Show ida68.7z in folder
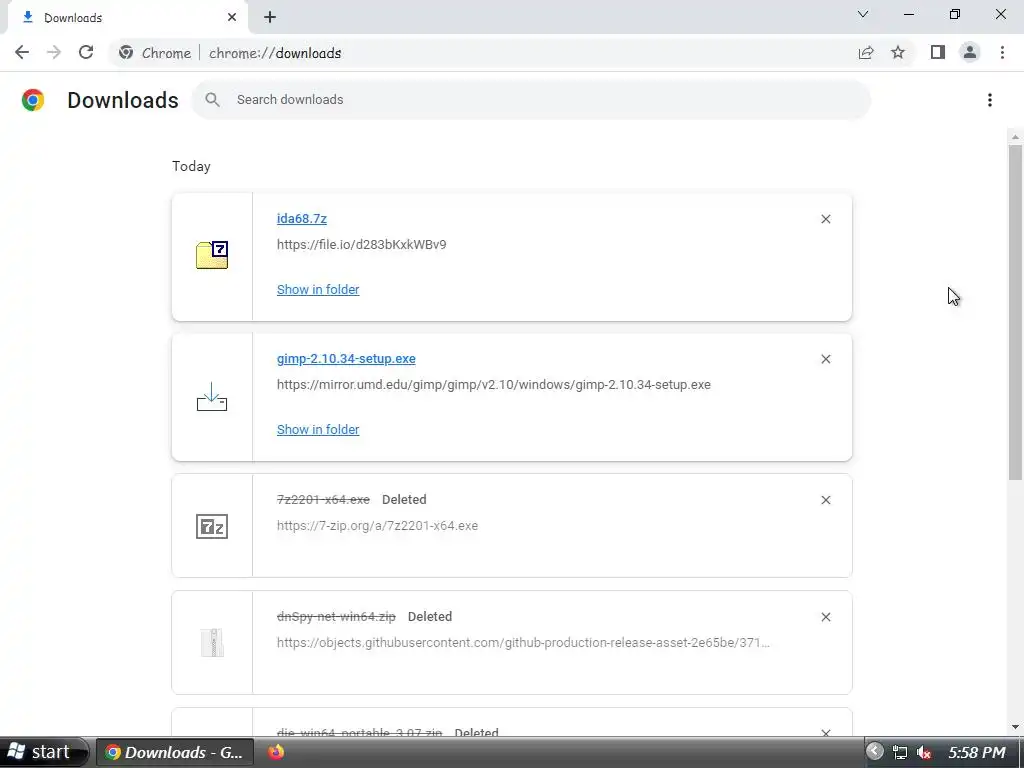Viewport: 1024px width, 768px height. 318,289
